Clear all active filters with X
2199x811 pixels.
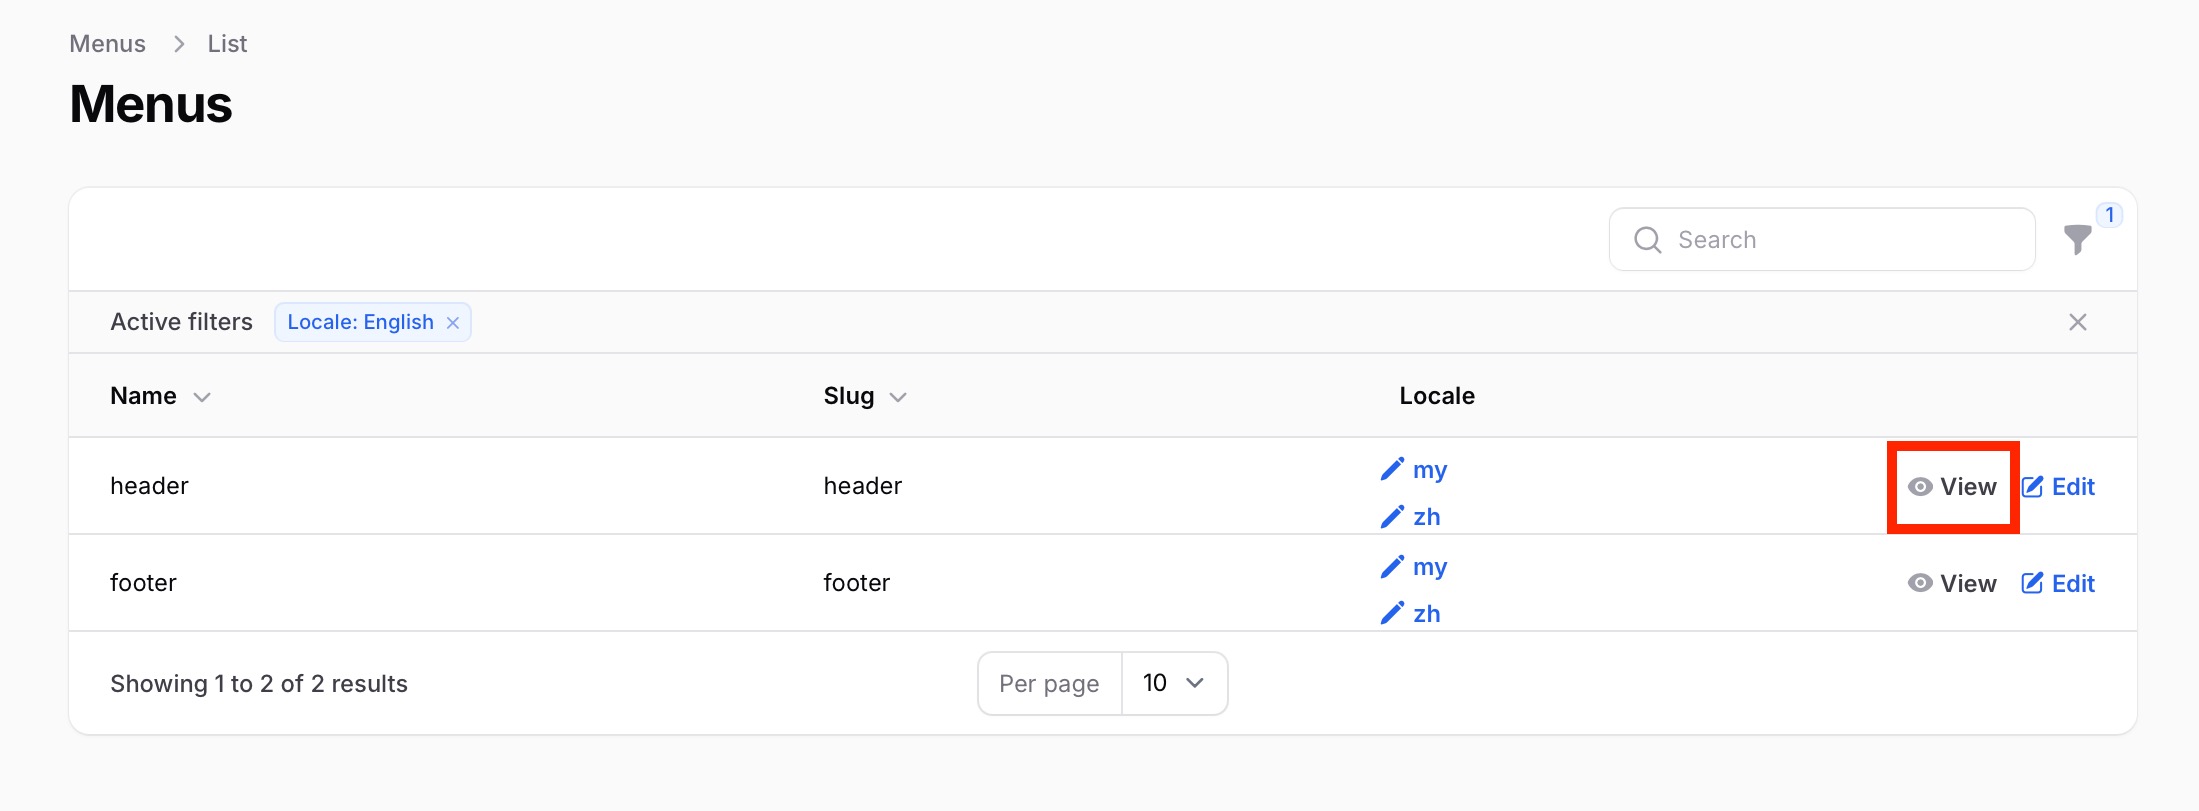coord(2078,322)
